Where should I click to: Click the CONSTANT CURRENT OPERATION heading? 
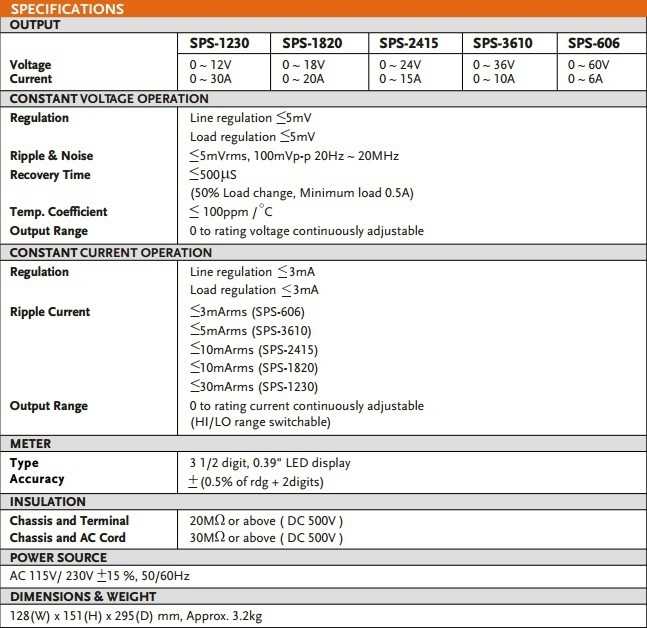click(x=111, y=253)
